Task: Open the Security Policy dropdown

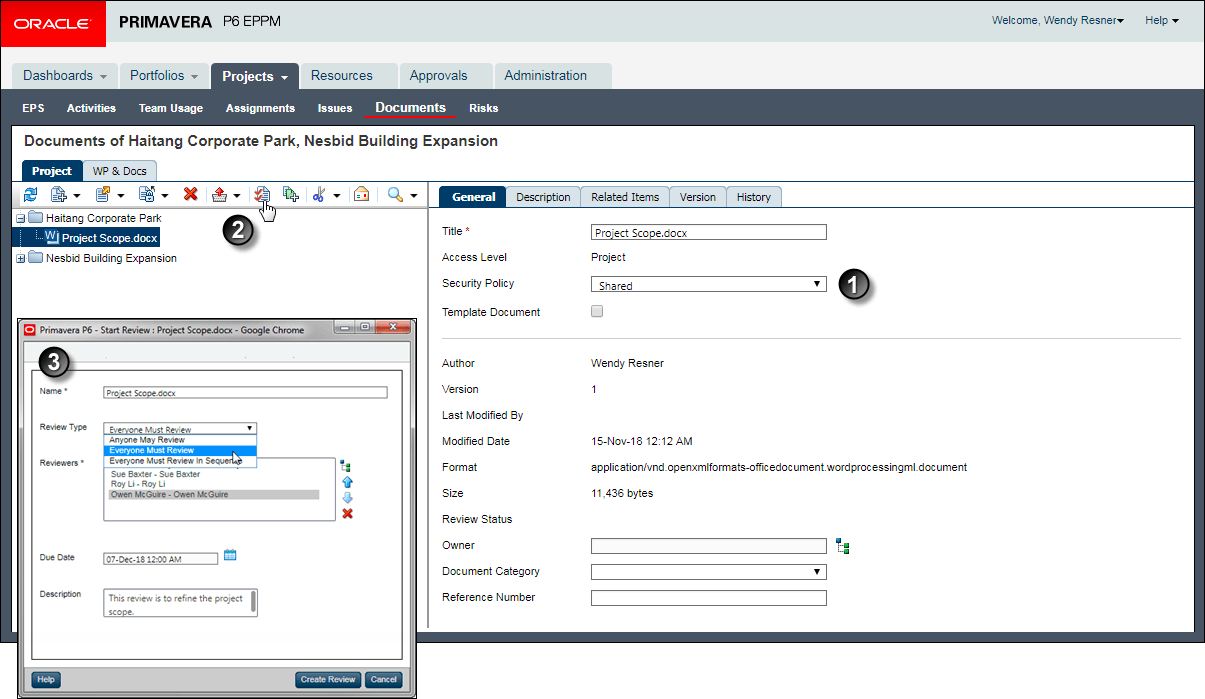Action: (709, 285)
